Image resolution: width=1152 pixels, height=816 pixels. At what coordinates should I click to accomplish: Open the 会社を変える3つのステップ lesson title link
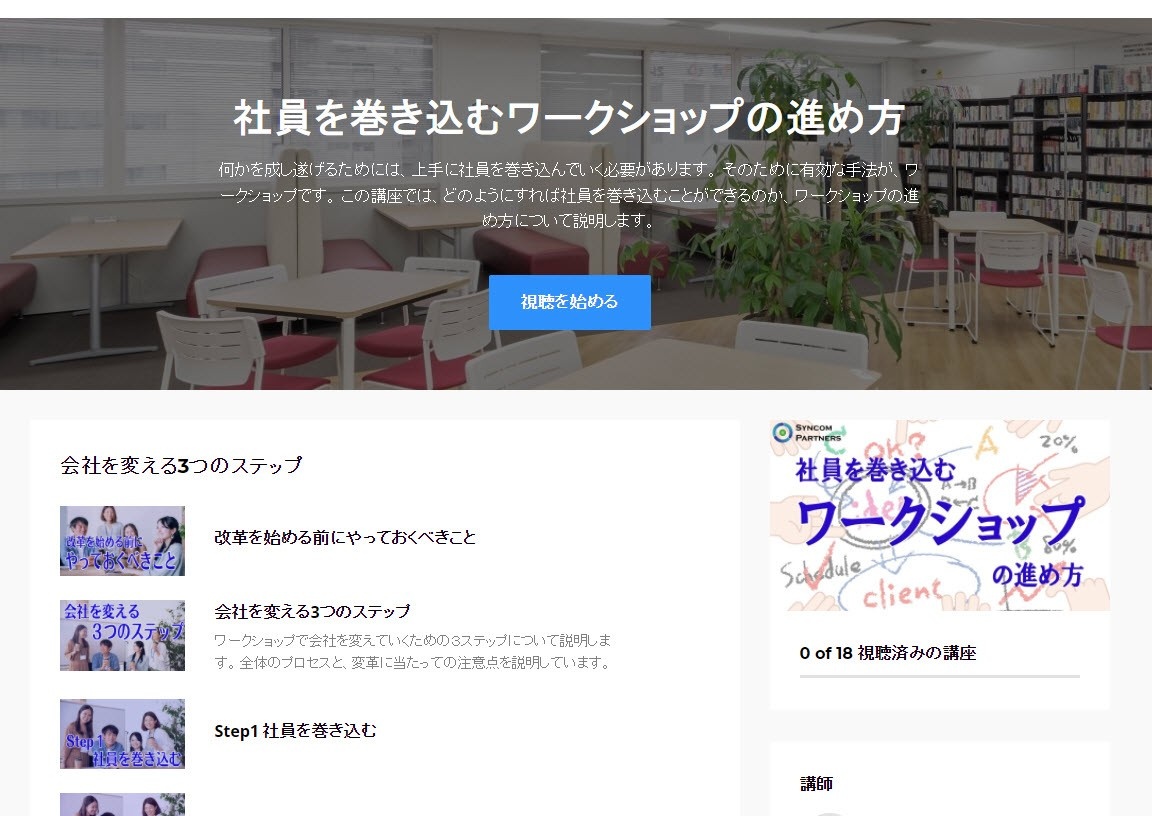coord(312,612)
